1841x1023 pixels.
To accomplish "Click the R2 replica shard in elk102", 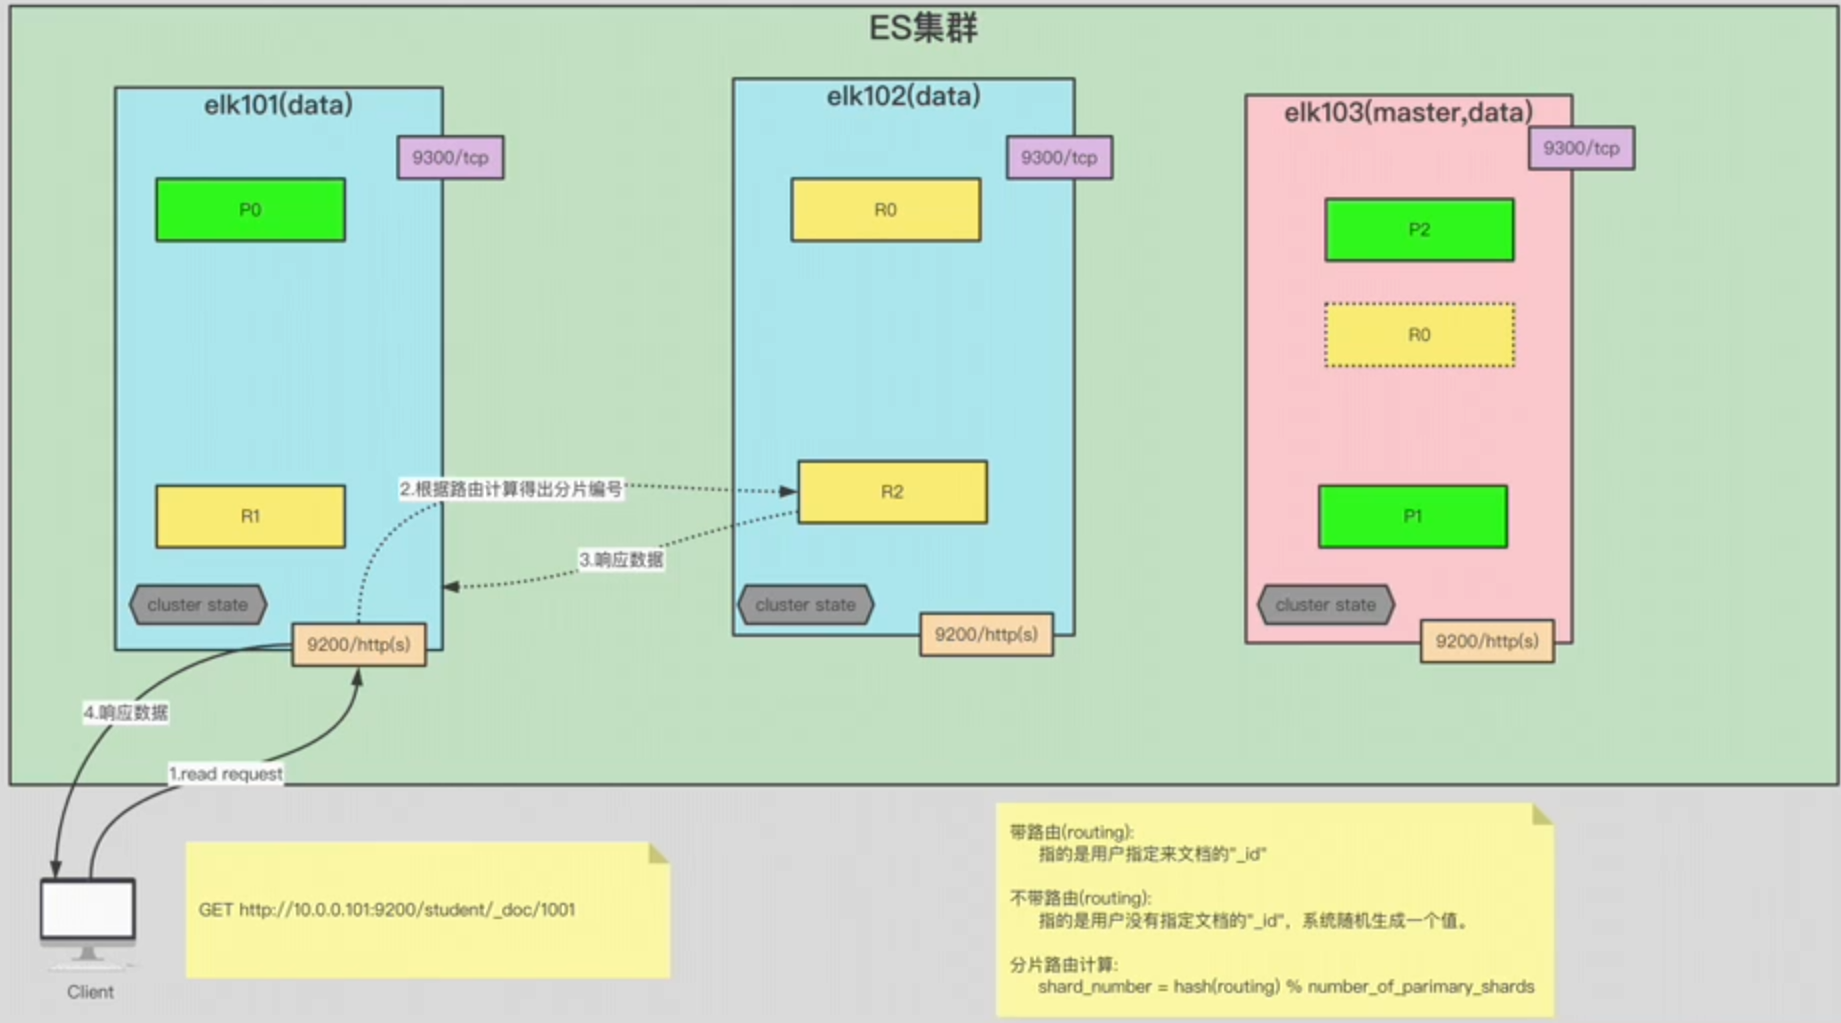I will 891,491.
